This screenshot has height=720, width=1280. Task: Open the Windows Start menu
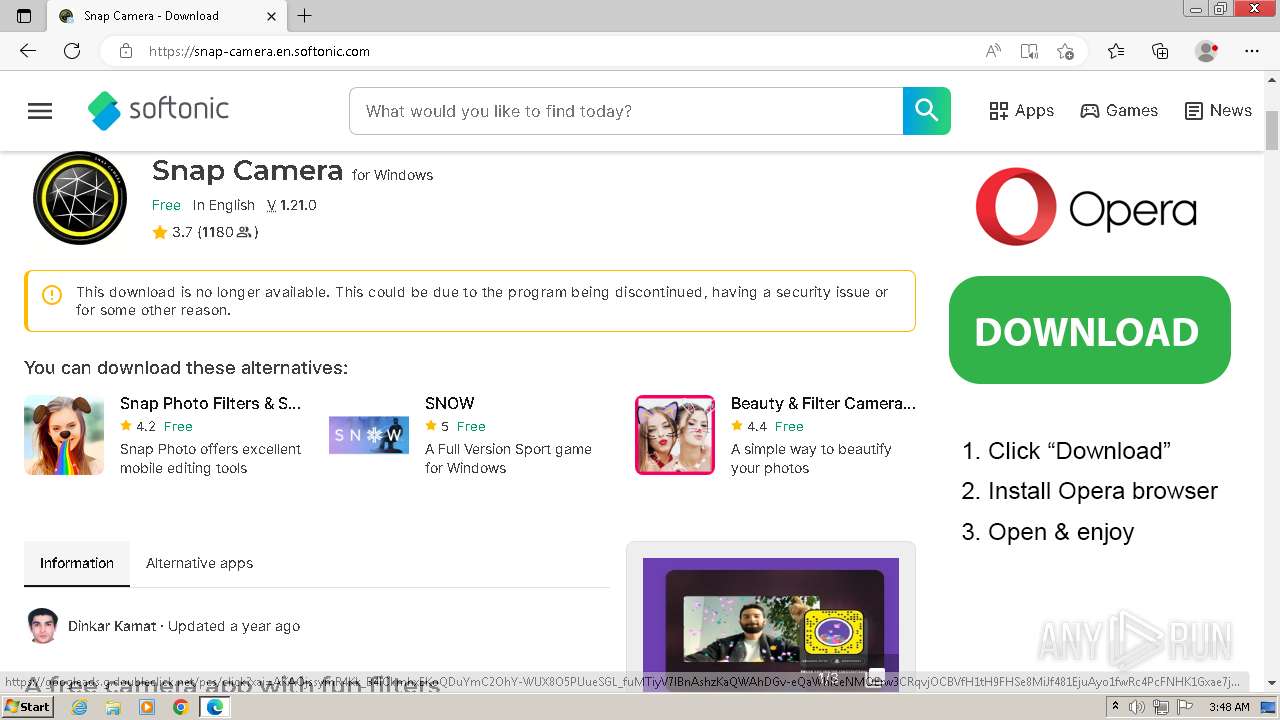[x=28, y=707]
